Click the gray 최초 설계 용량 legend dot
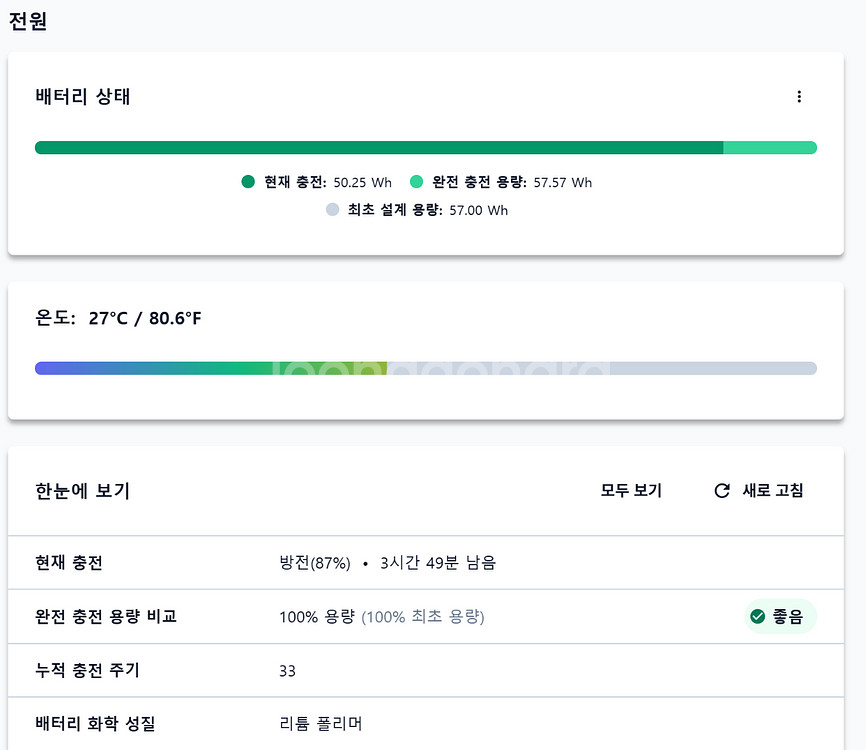 click(333, 210)
